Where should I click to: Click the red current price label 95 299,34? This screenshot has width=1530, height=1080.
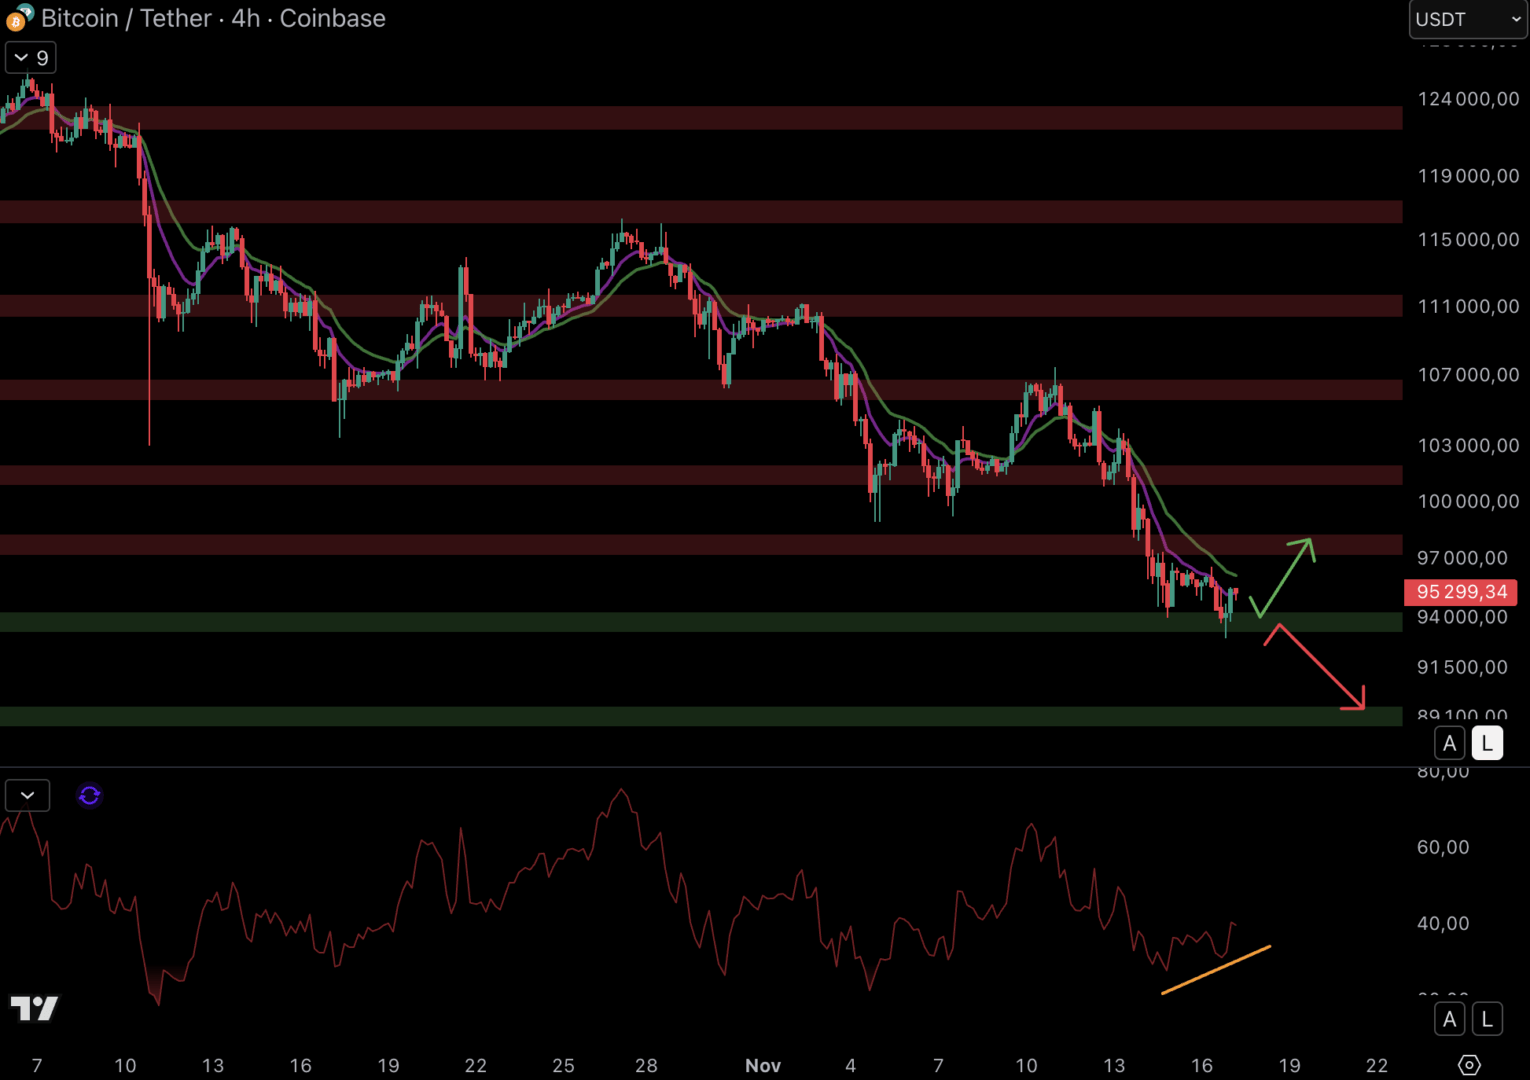[x=1460, y=592]
